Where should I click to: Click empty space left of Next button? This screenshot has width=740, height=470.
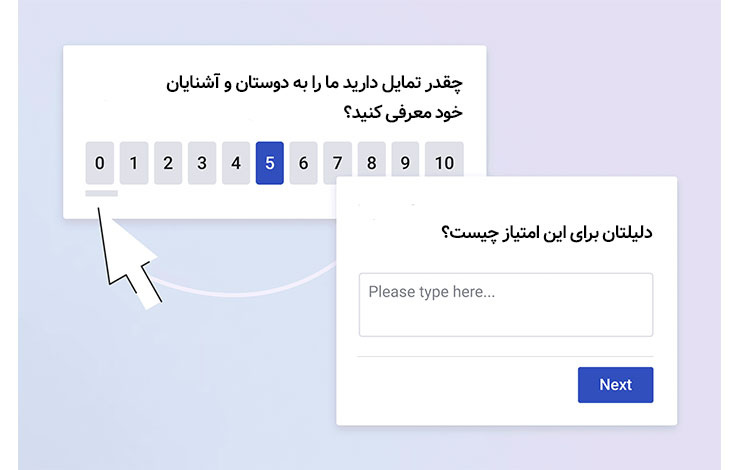[460, 385]
